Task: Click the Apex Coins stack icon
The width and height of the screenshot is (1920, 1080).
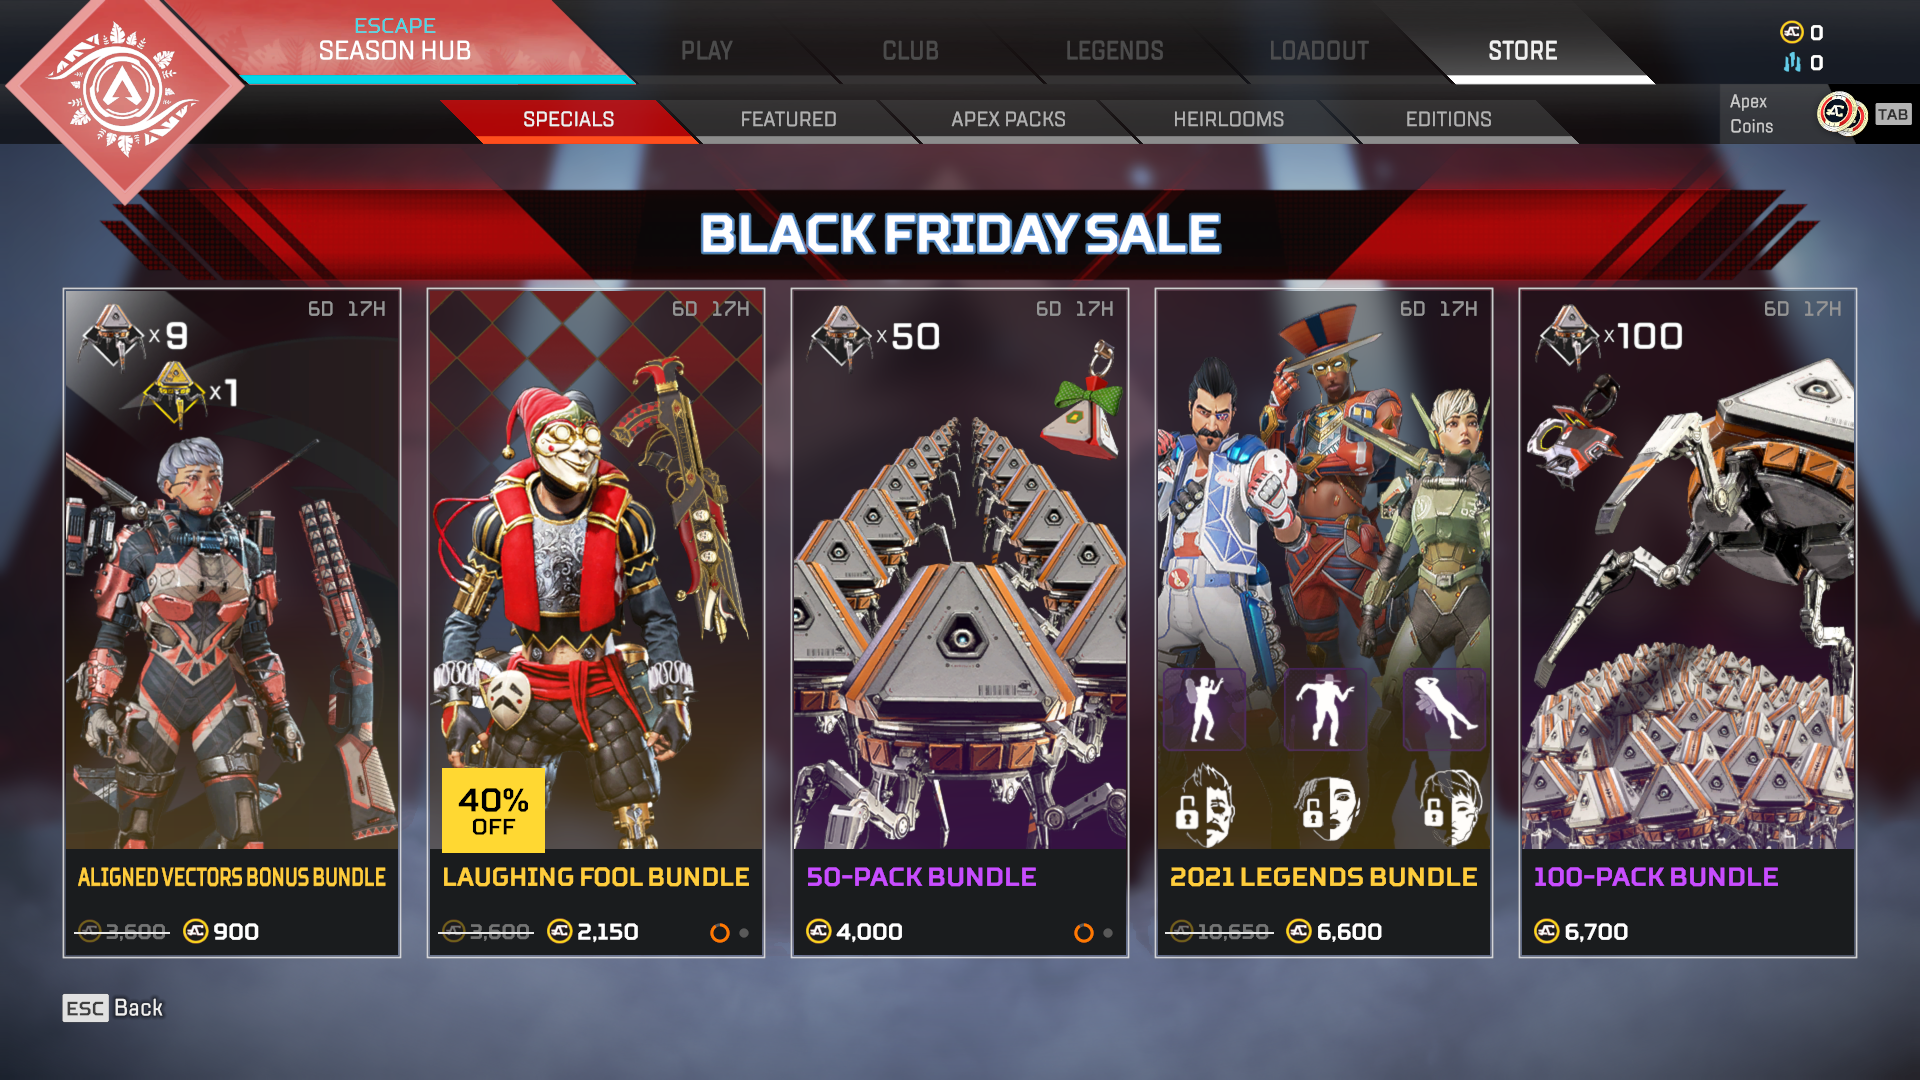Action: tap(1841, 114)
